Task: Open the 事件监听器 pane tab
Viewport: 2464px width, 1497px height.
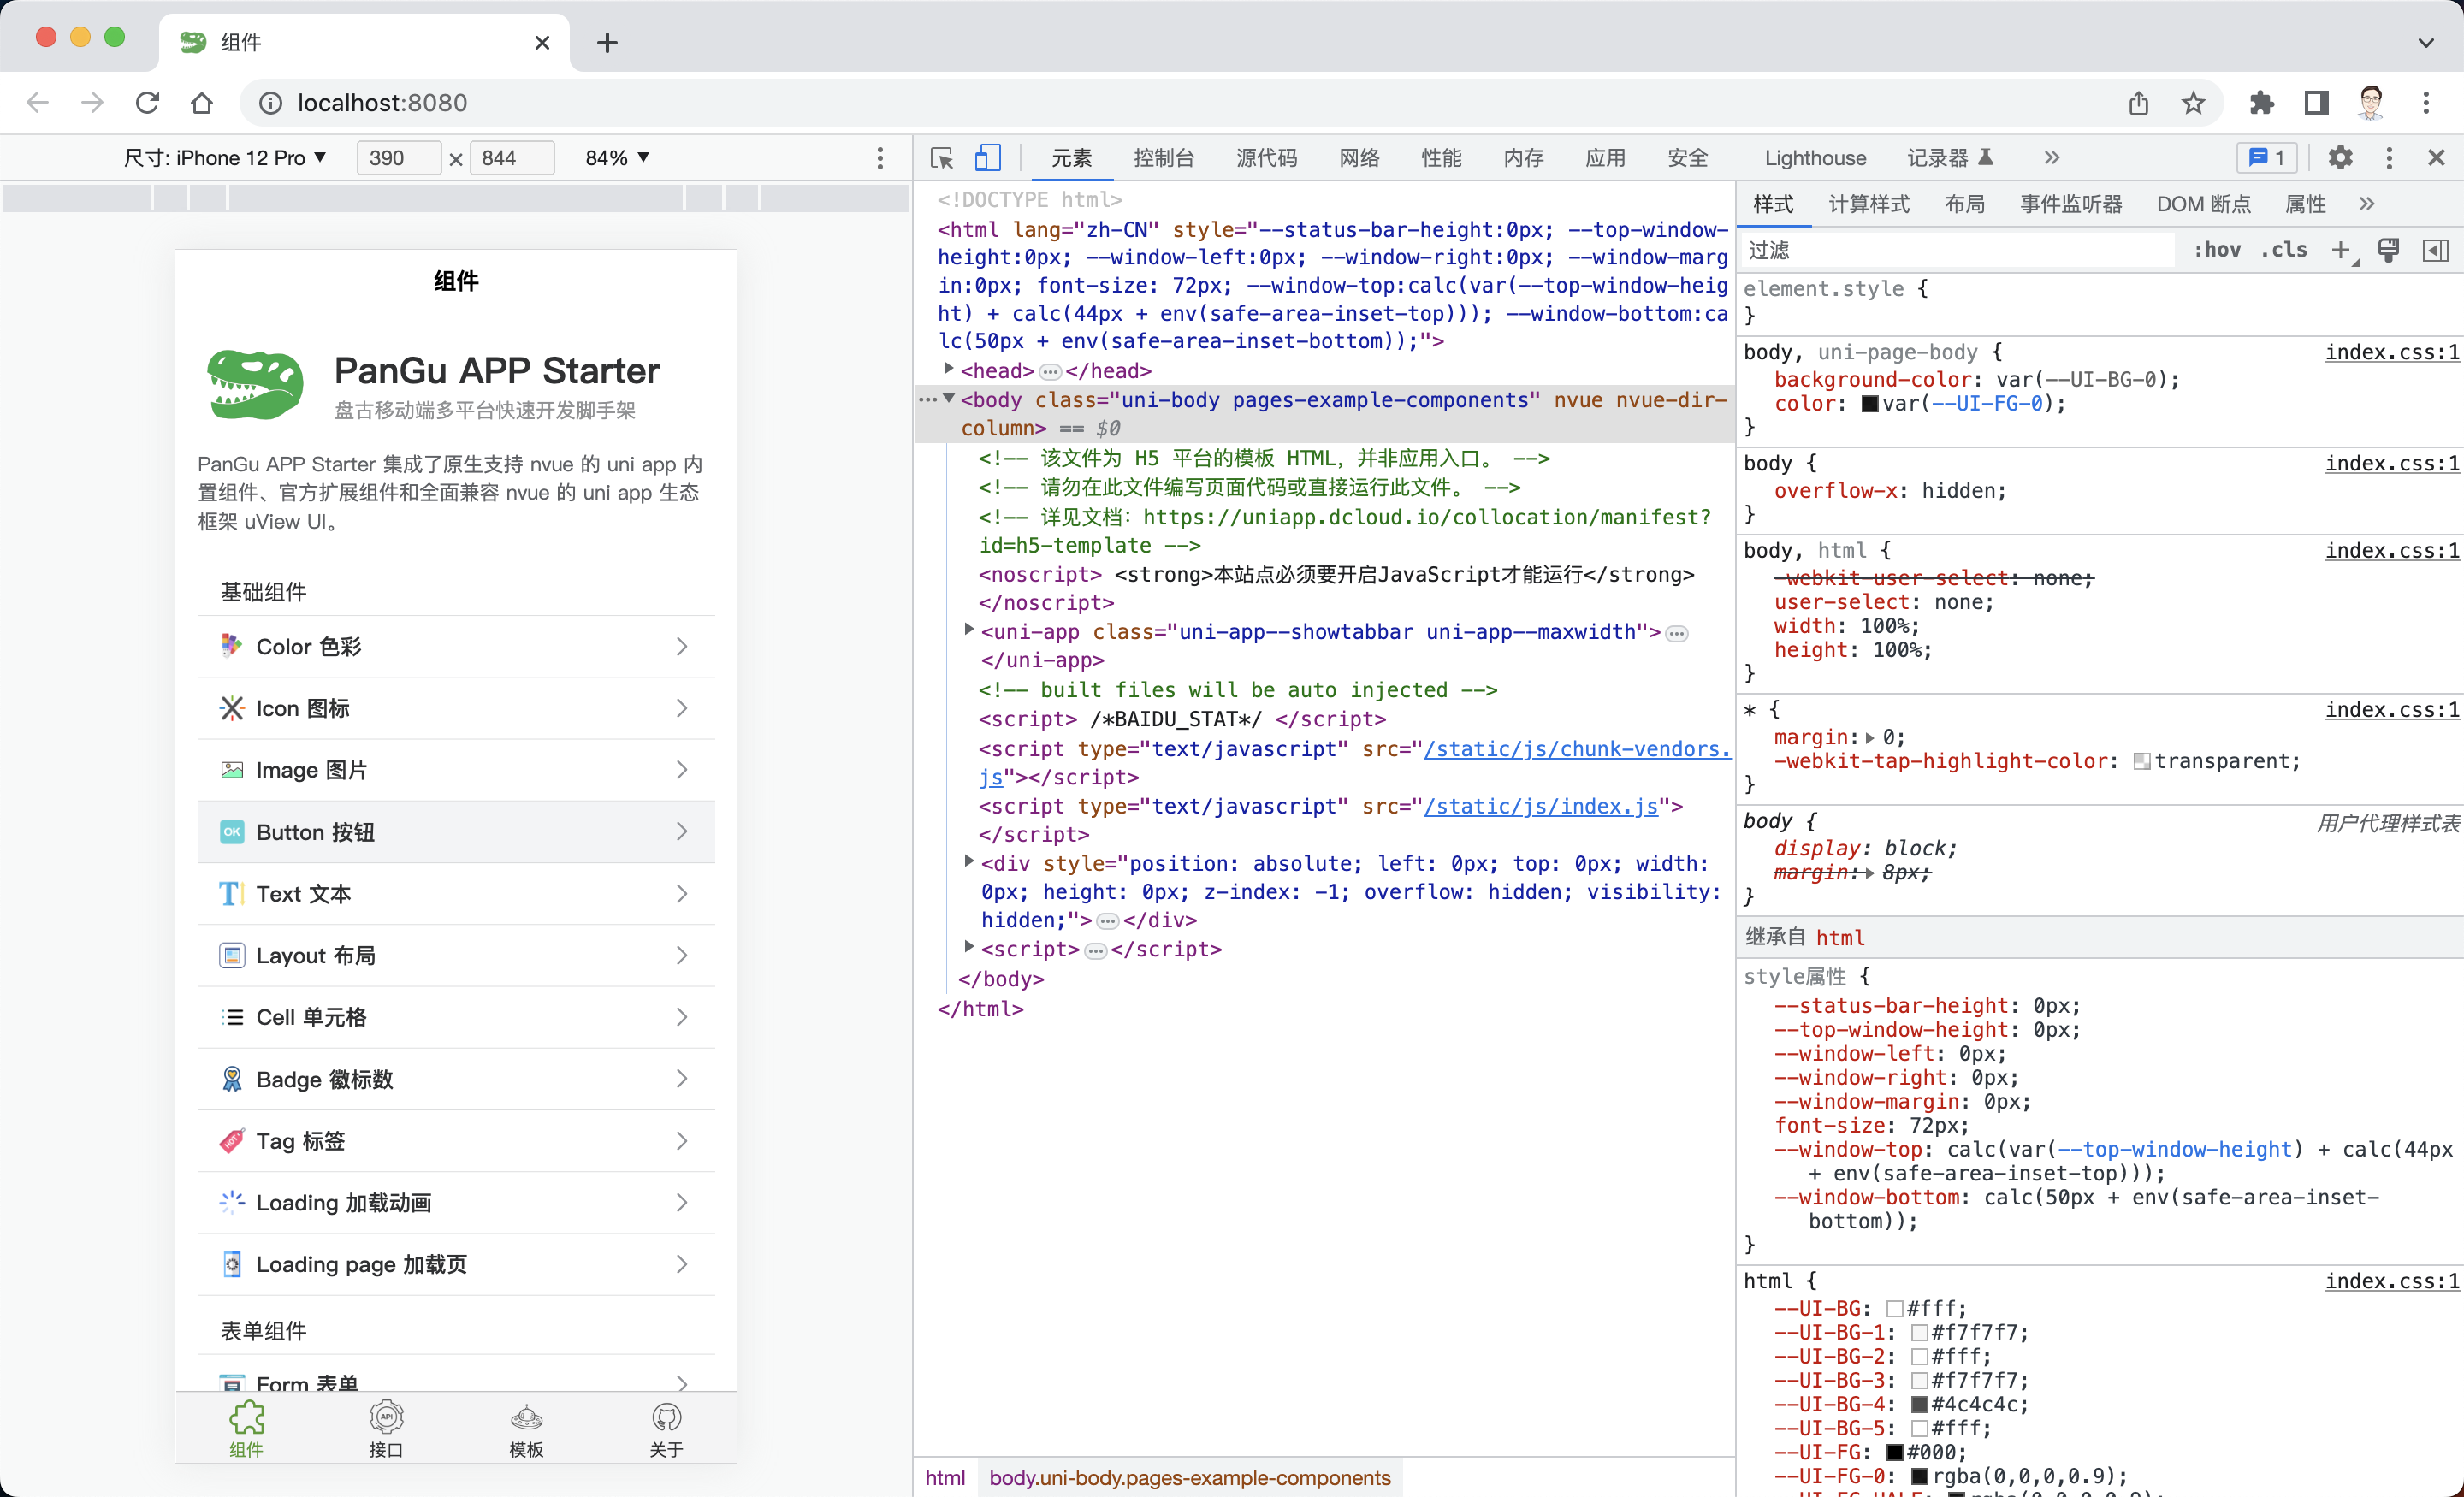Action: tap(2071, 204)
